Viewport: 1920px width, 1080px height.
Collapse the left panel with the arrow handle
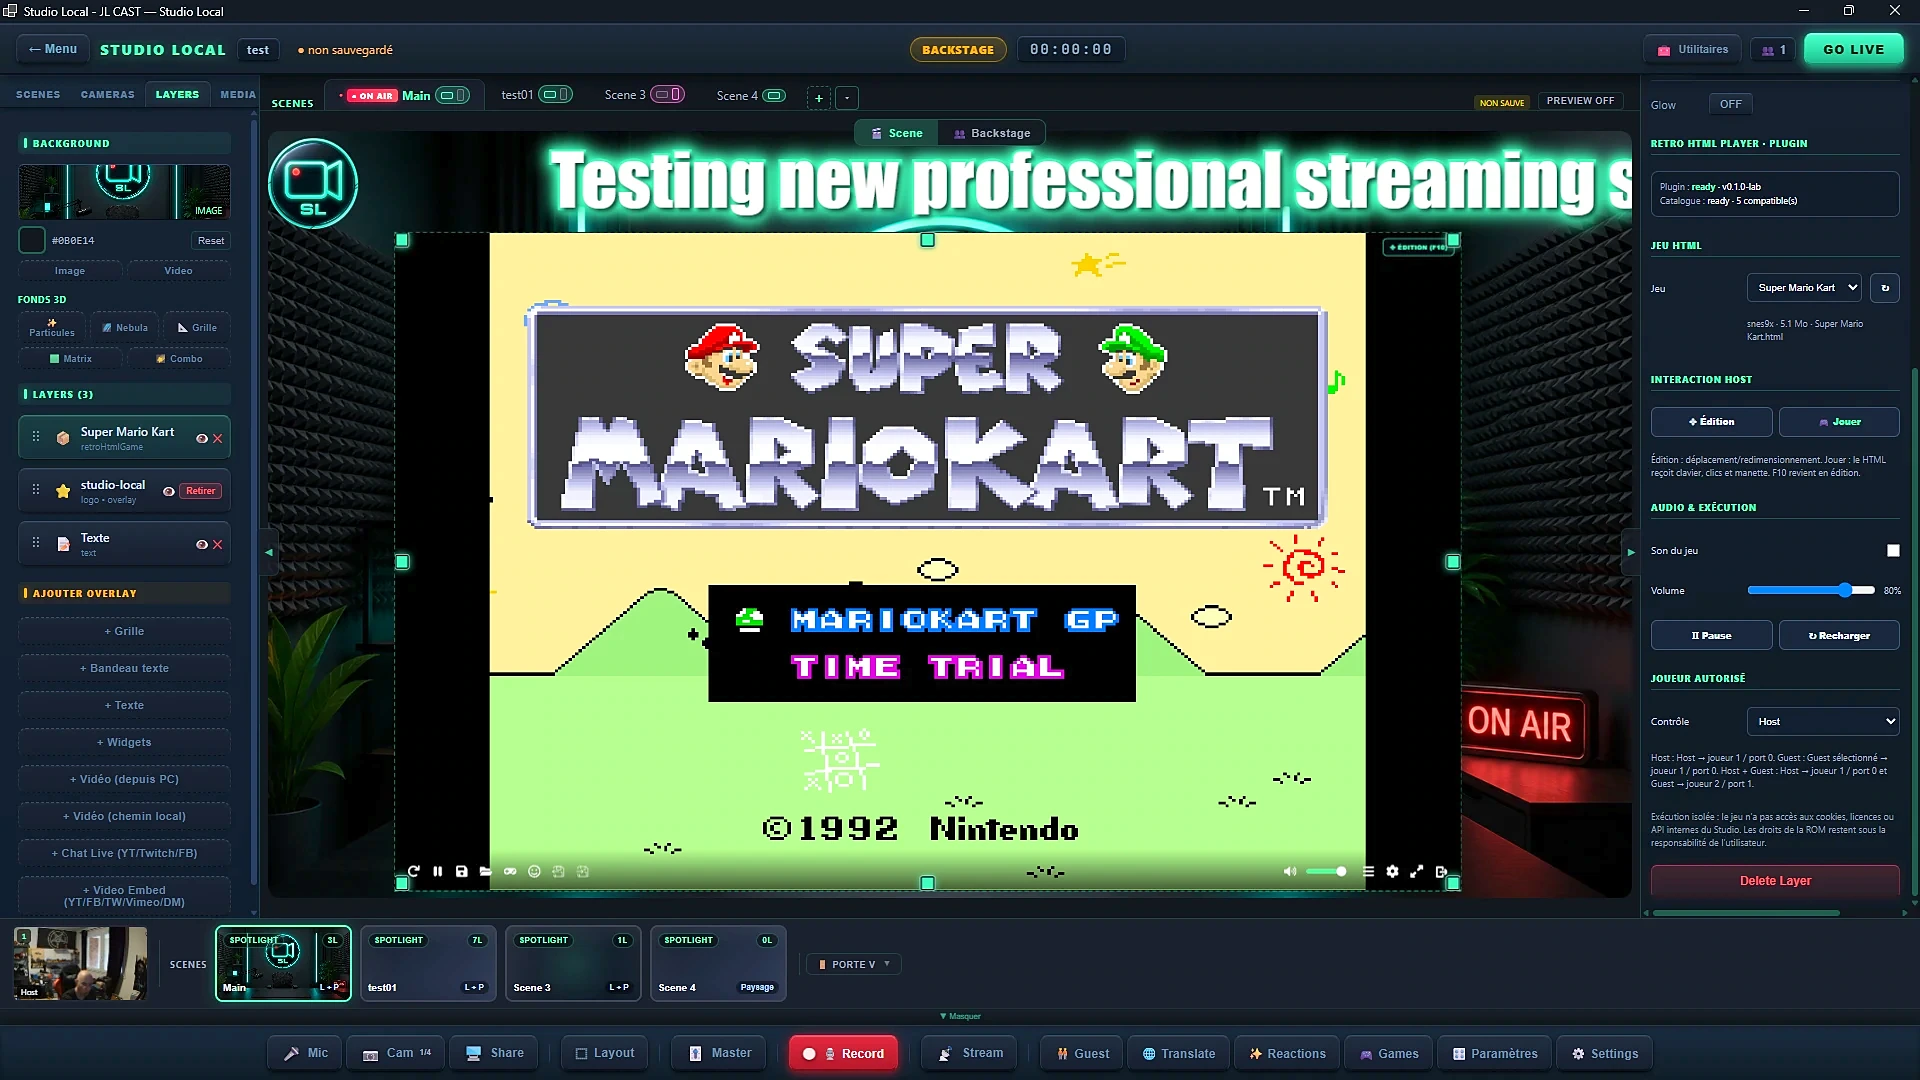pyautogui.click(x=268, y=552)
